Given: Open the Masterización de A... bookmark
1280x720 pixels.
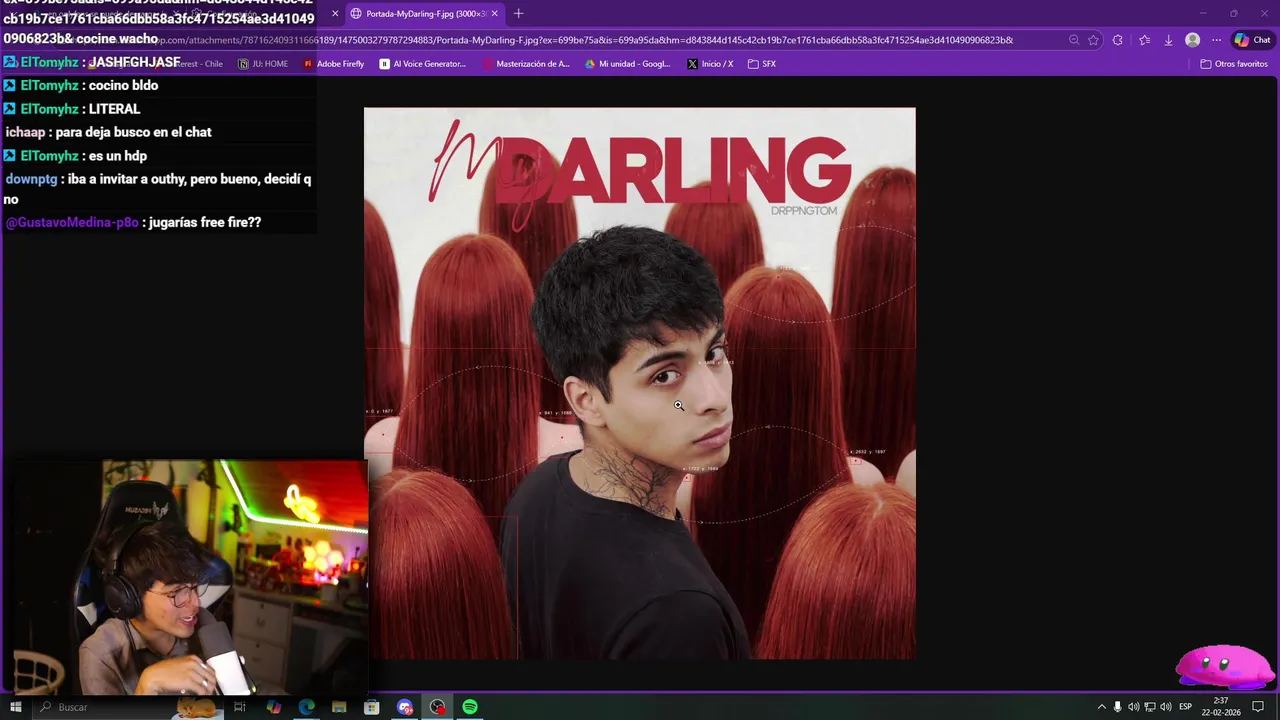Looking at the screenshot, I should pos(526,64).
